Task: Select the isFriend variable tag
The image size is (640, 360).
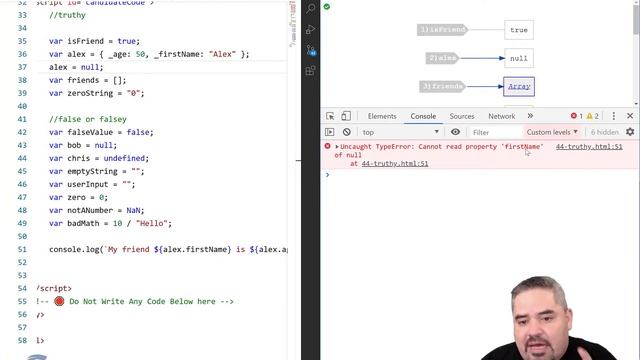Action: point(442,30)
